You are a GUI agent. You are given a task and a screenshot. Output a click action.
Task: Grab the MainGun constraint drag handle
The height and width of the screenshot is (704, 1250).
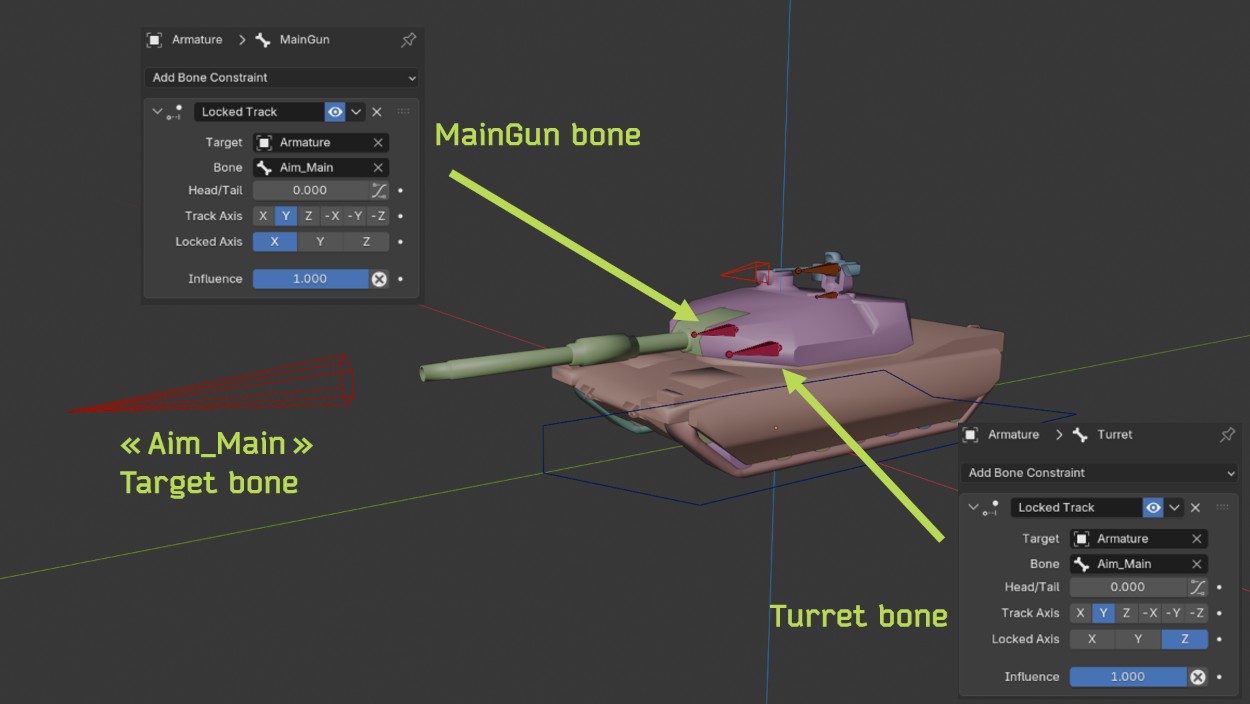pos(404,112)
